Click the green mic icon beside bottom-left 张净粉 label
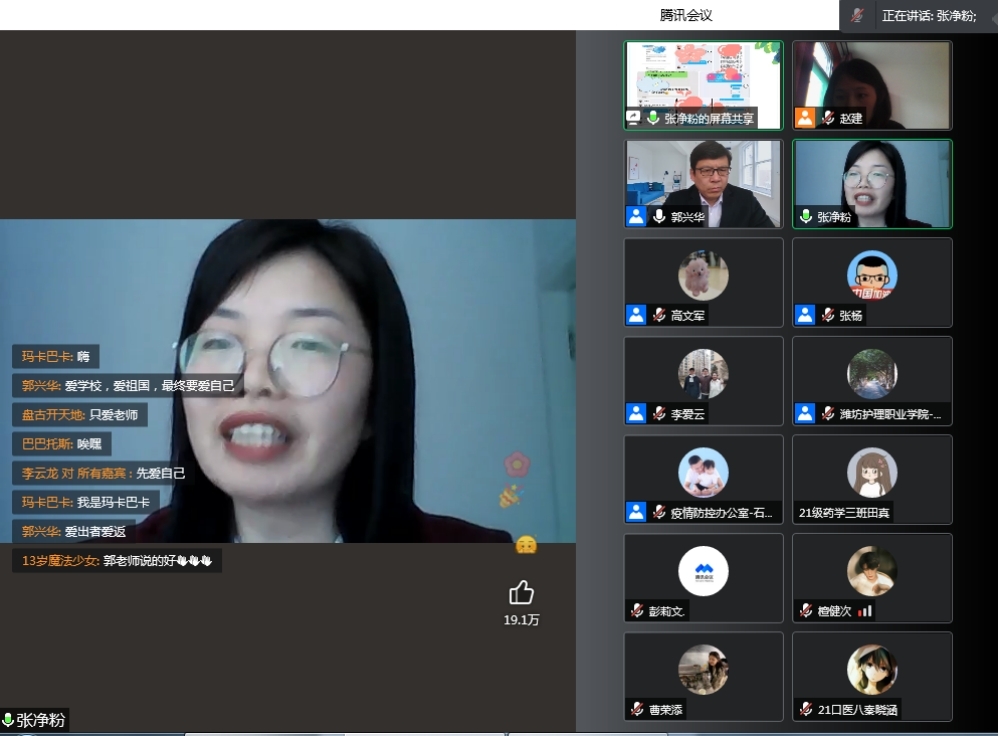Viewport: 999px width, 736px height. pyautogui.click(x=8, y=720)
